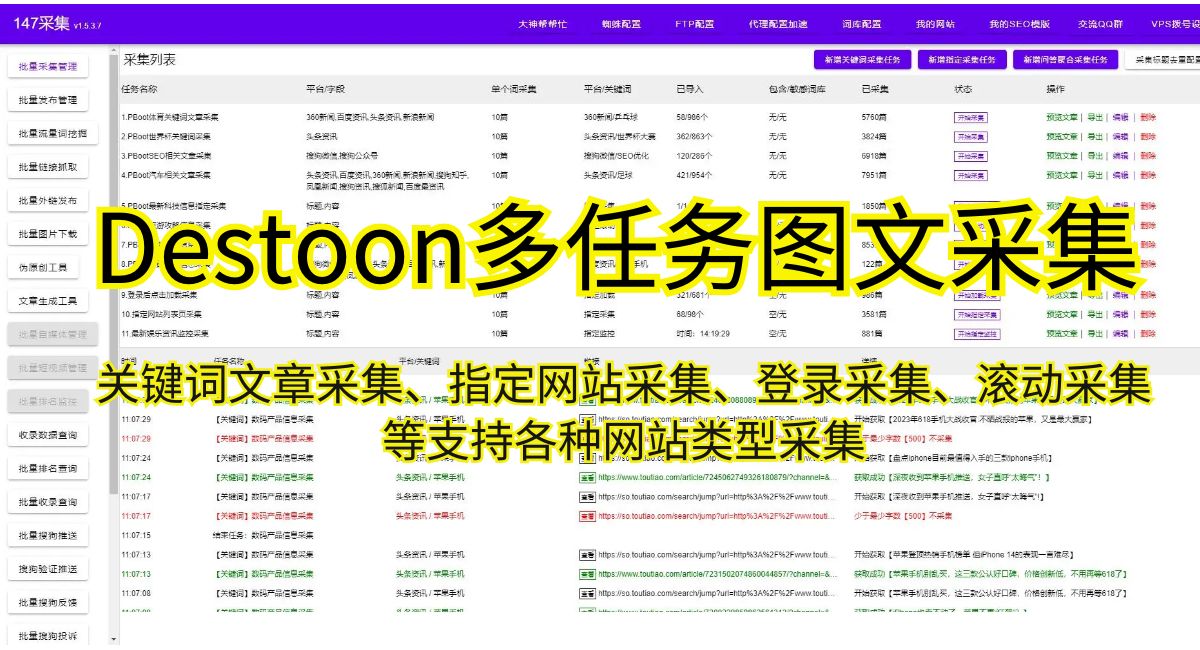Export the 10.指定网站列表页采集 task

tap(1095, 314)
